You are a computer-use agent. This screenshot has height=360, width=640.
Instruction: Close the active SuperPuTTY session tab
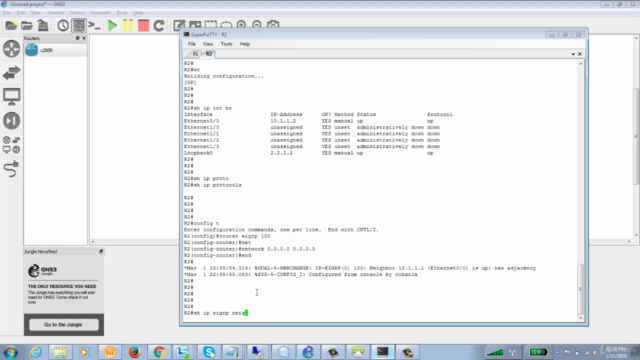[x=580, y=54]
